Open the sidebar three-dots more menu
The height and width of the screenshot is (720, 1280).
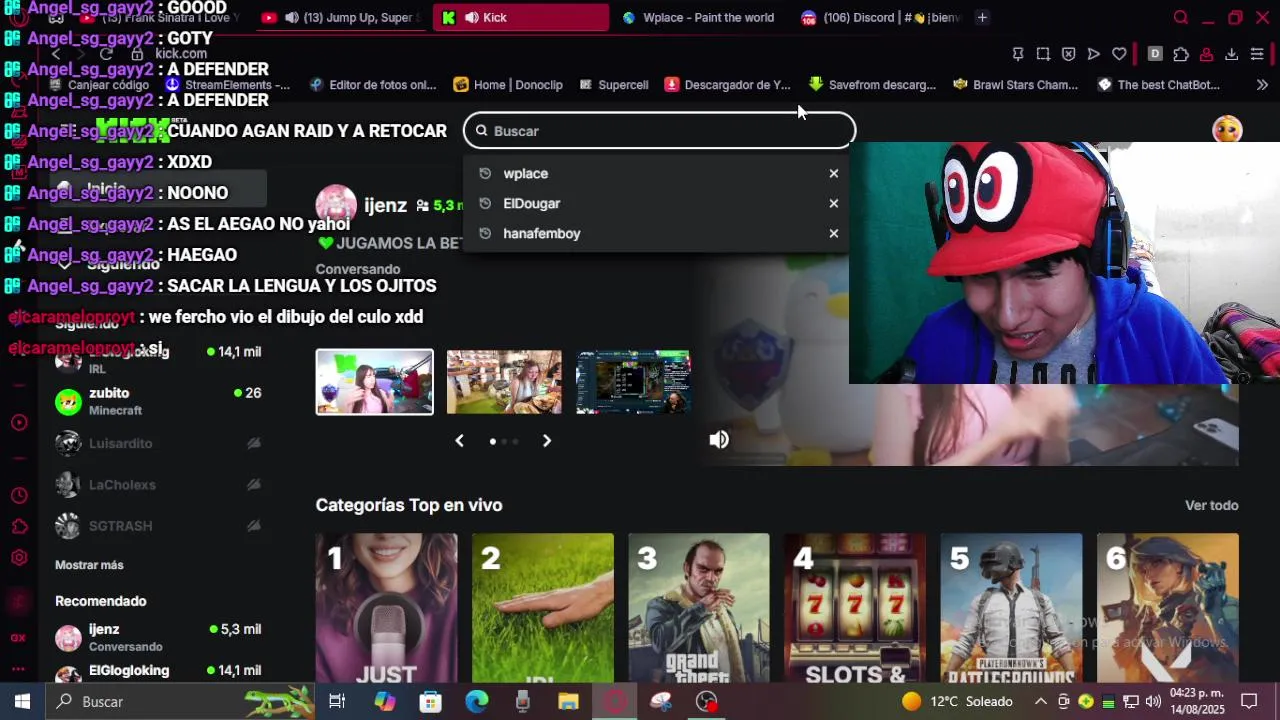coord(19,669)
